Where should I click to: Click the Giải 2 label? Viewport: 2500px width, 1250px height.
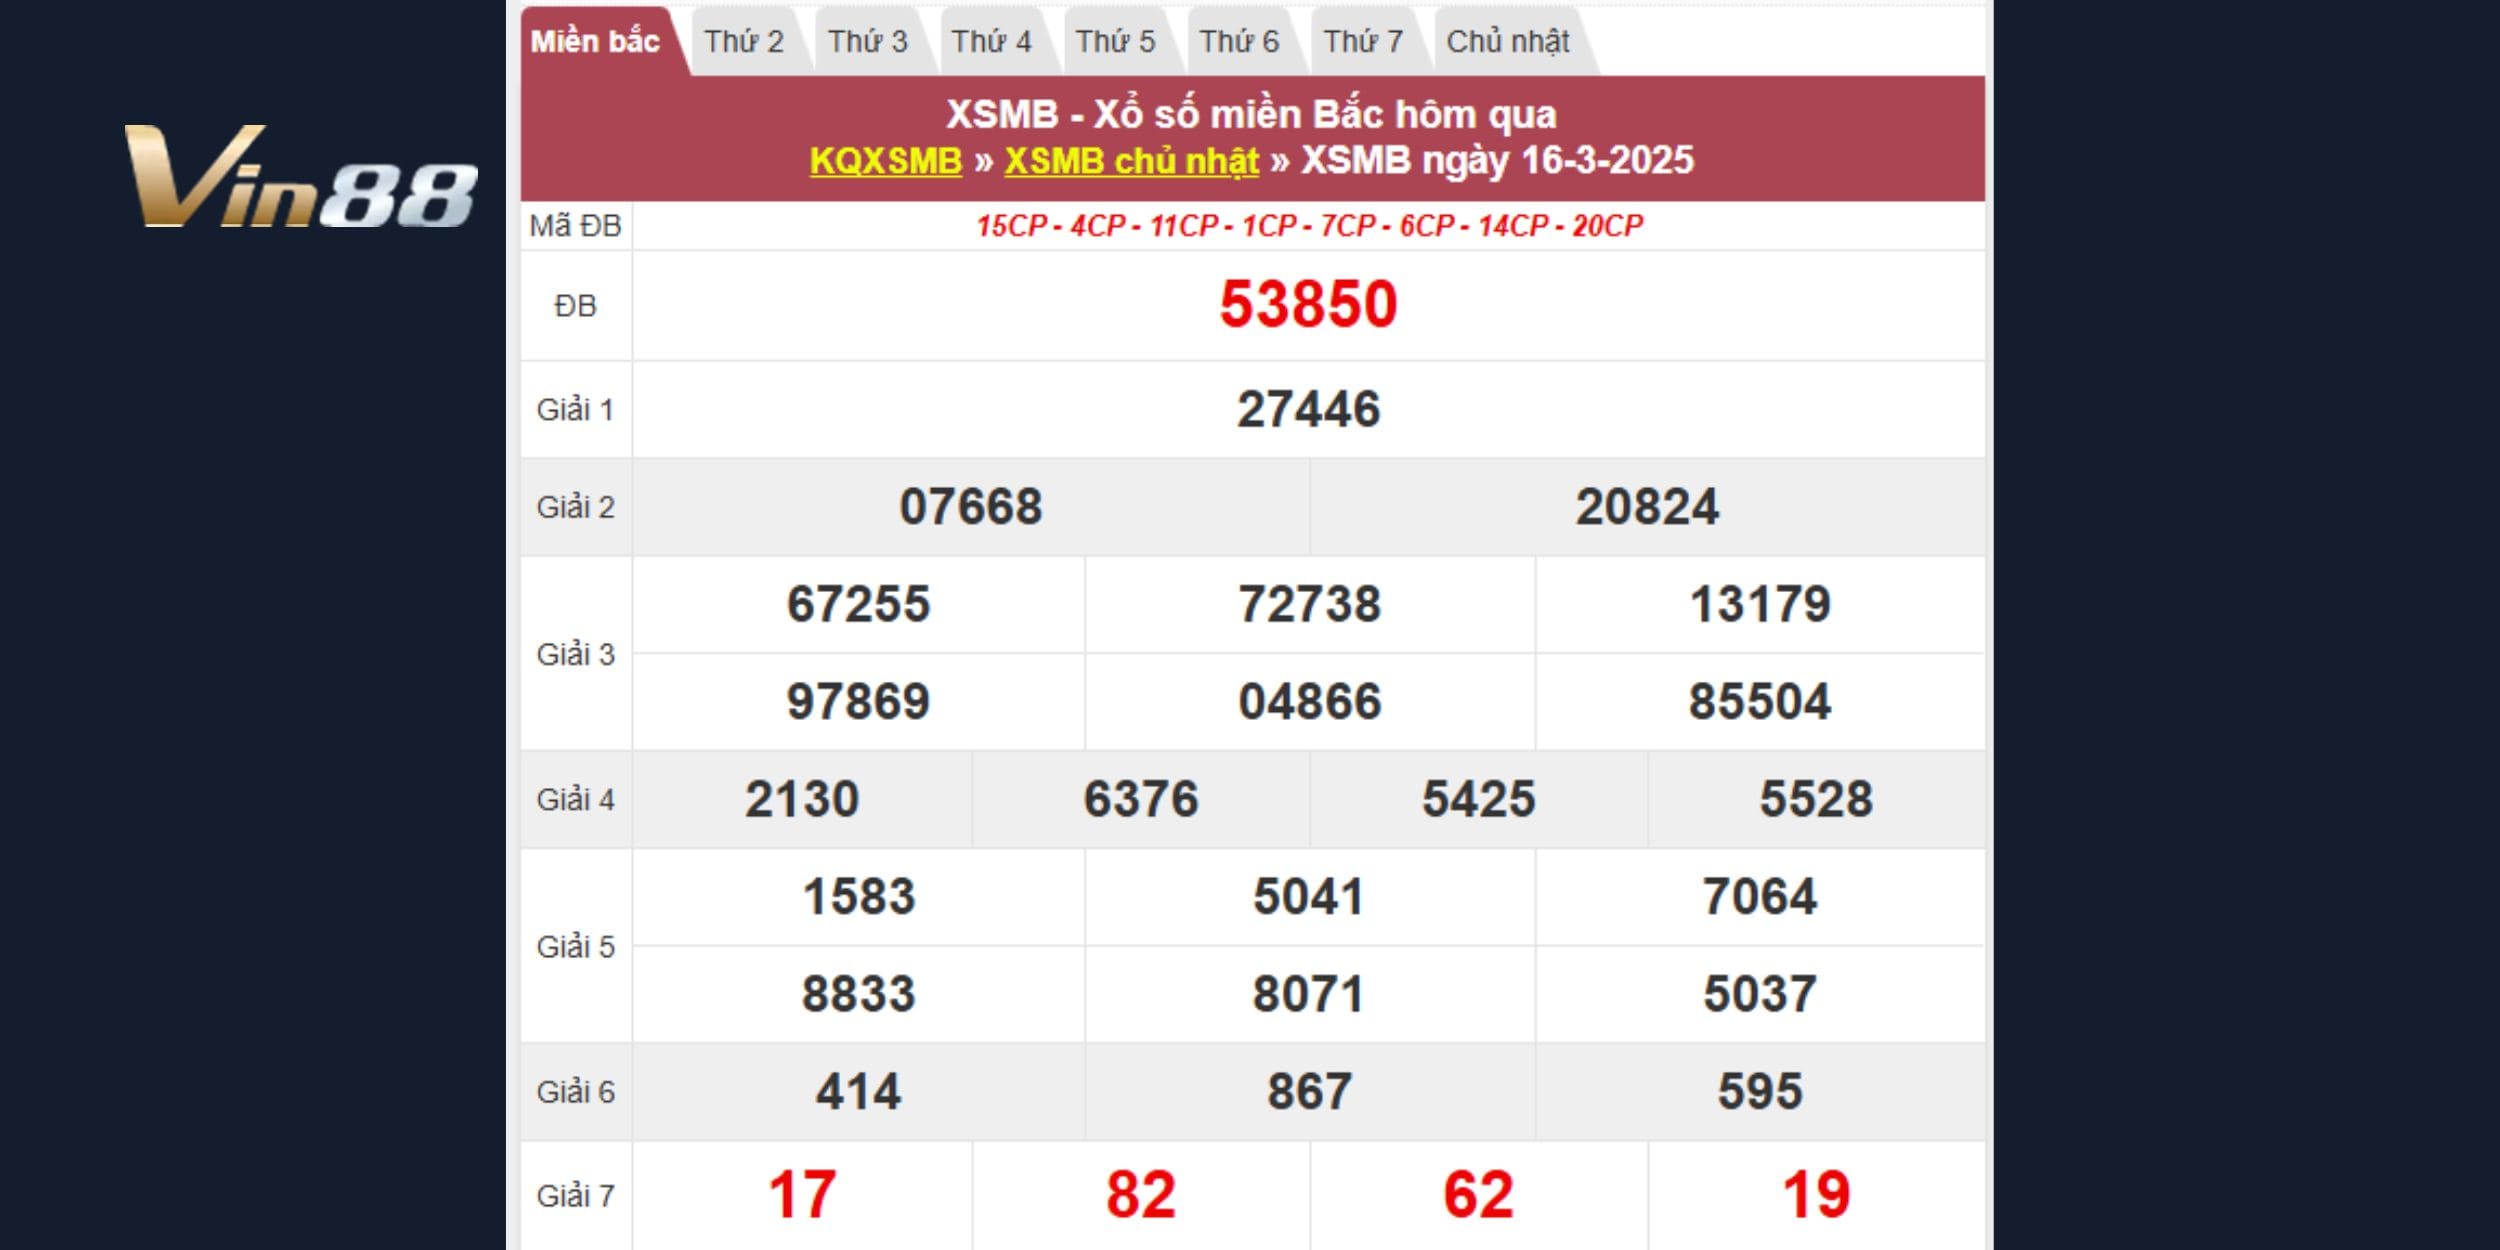[576, 508]
